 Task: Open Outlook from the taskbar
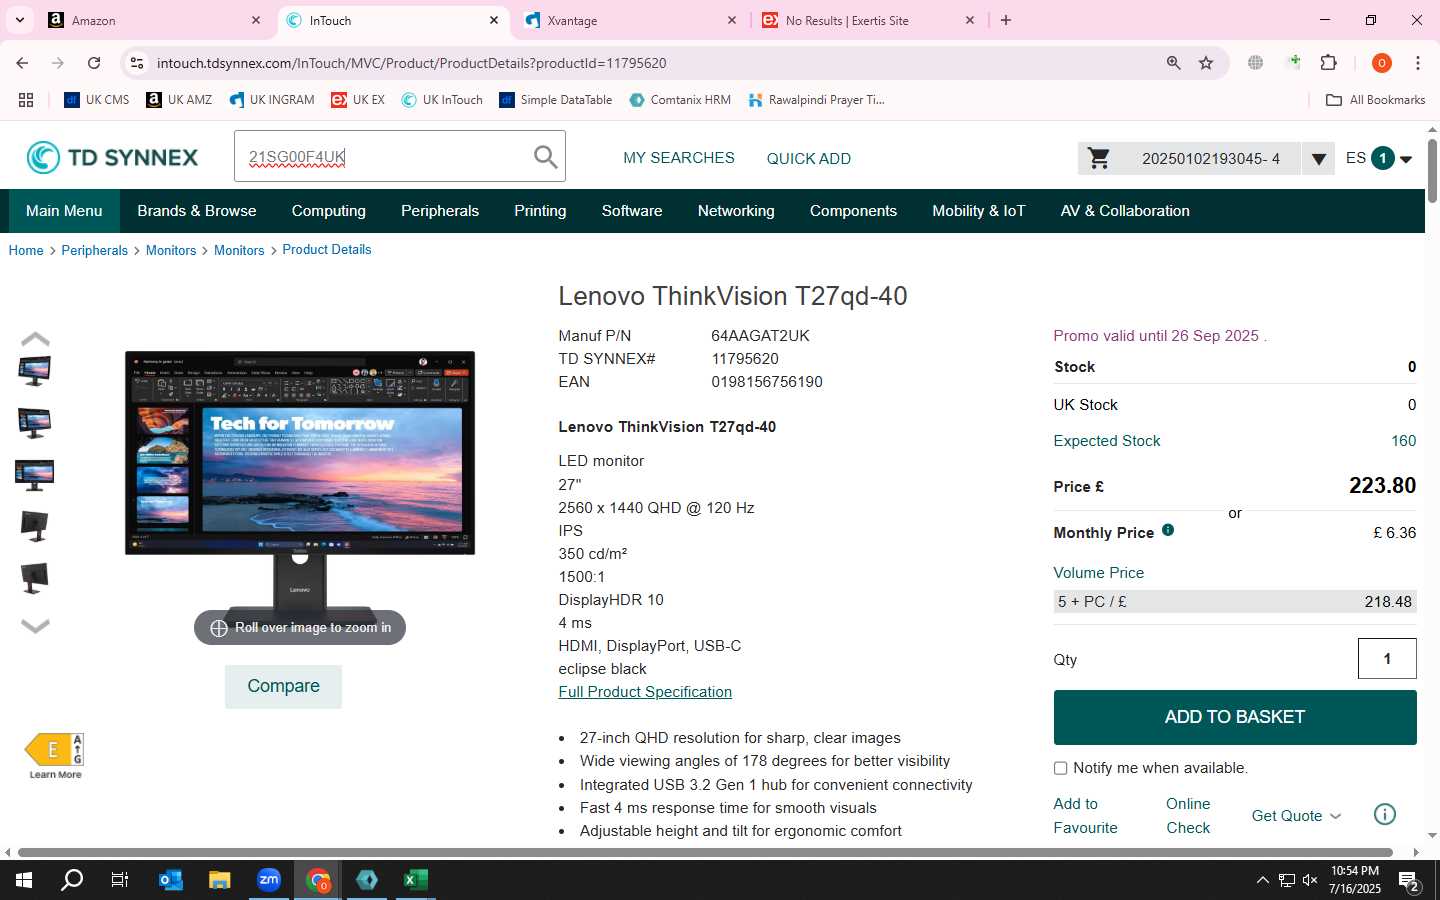(171, 880)
